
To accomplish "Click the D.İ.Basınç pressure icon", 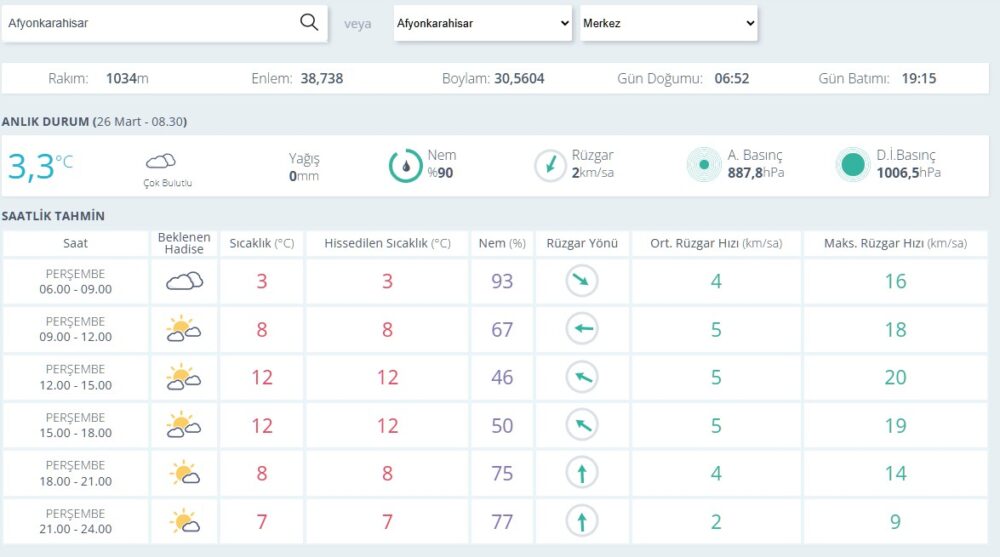I will tap(853, 166).
